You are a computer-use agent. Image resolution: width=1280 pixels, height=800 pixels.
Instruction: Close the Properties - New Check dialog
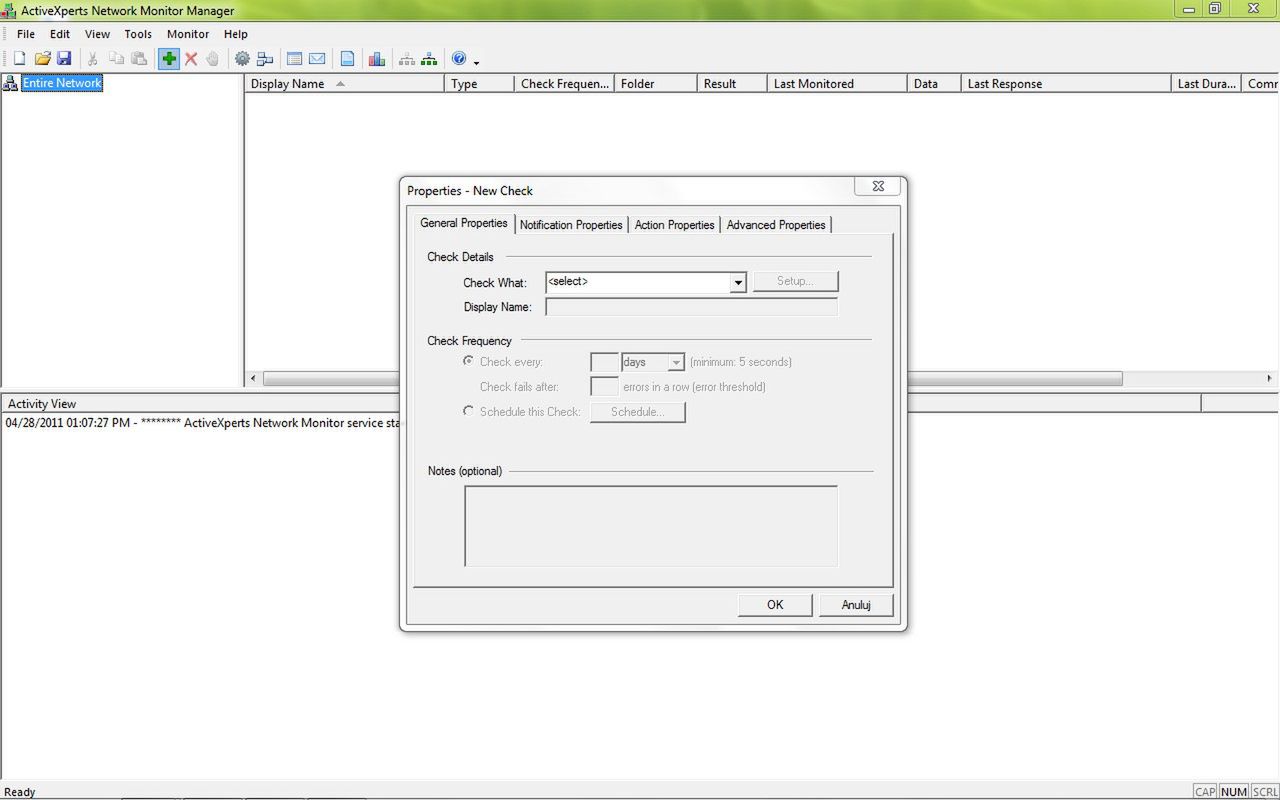tap(878, 186)
